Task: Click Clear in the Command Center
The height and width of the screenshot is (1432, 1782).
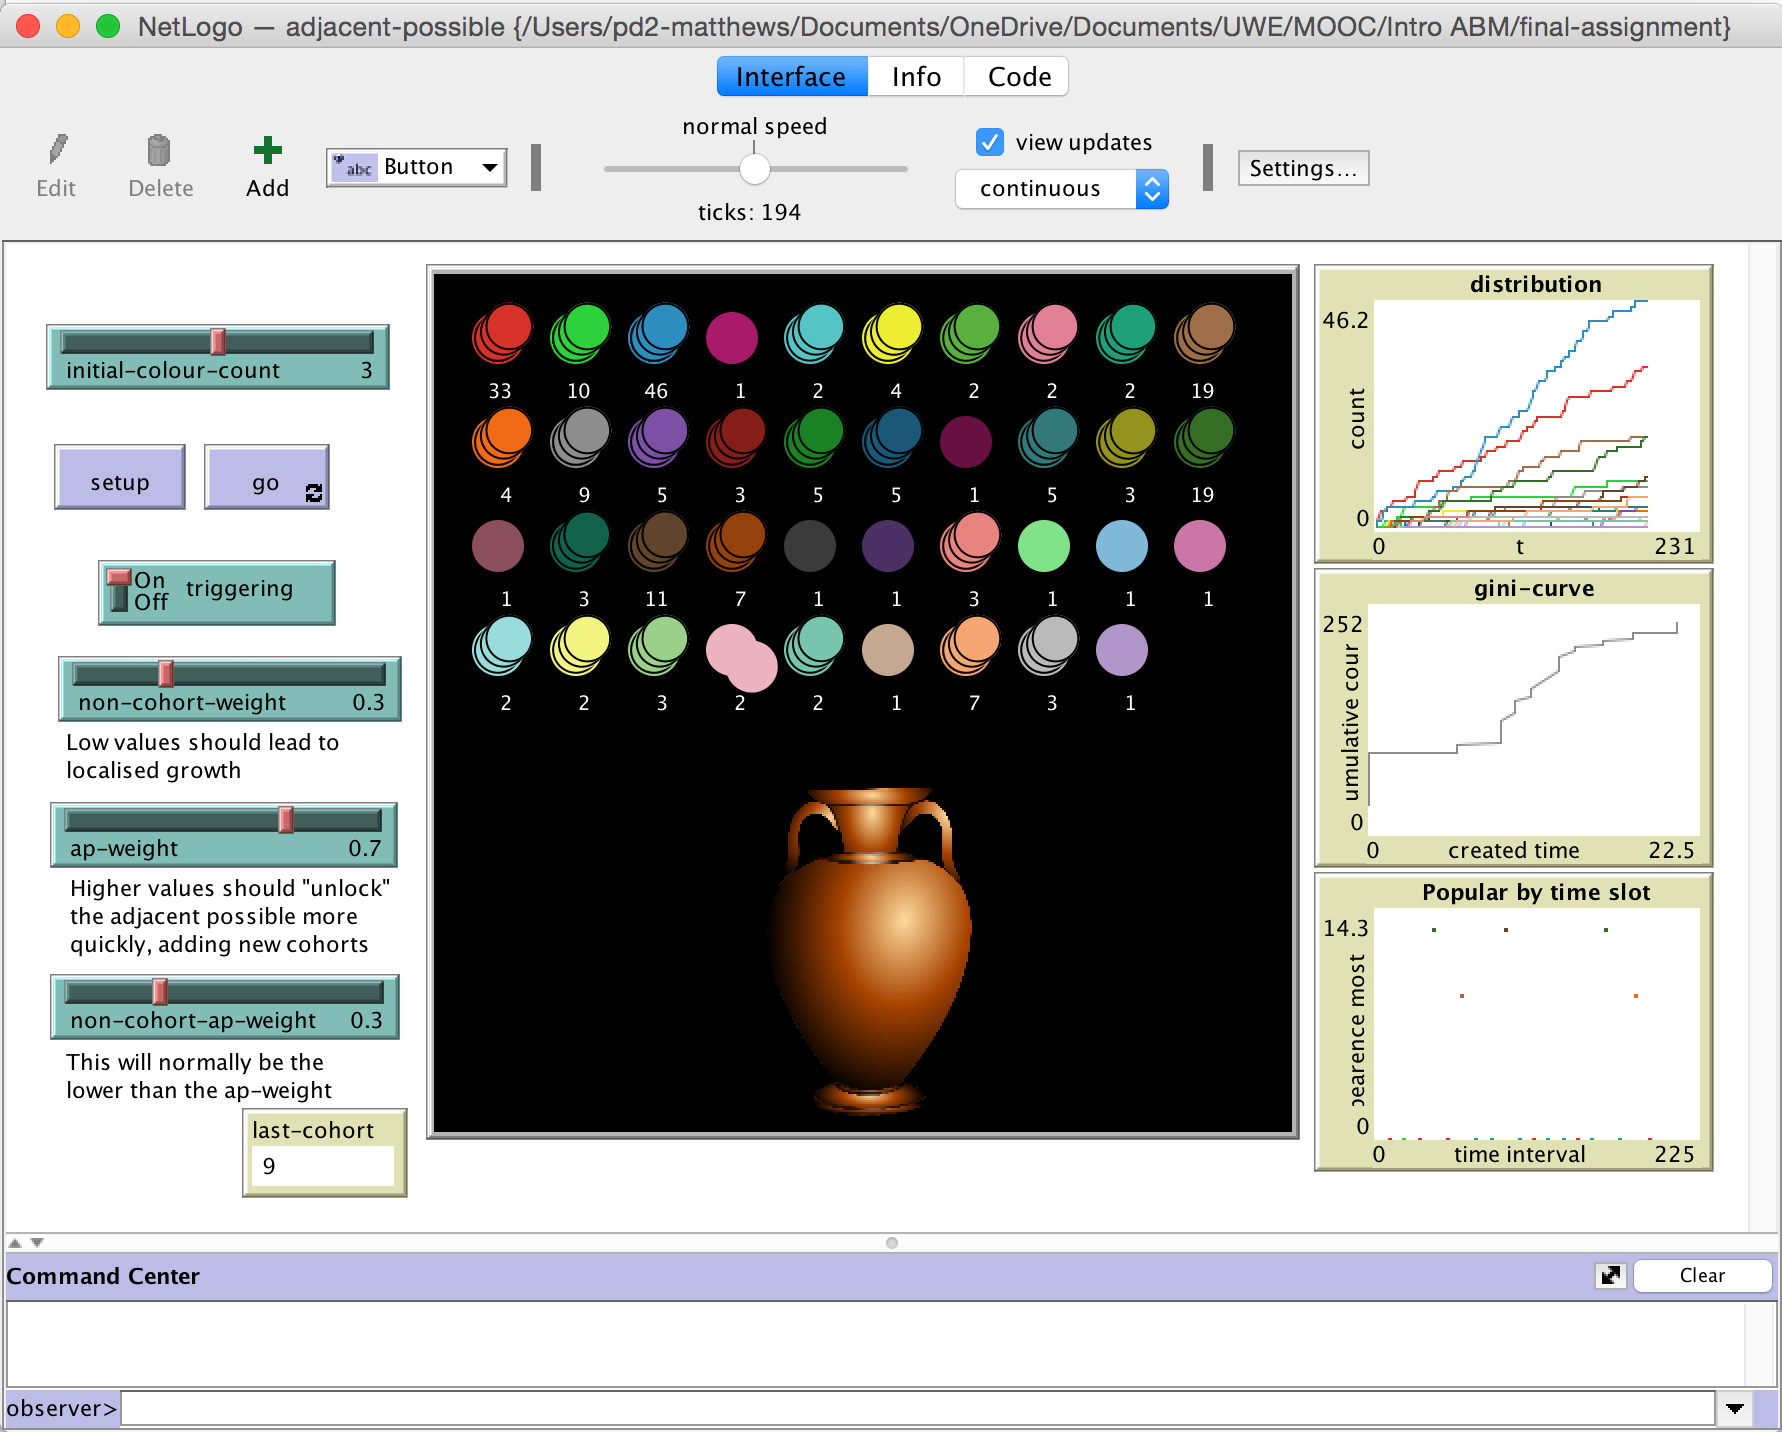Action: [x=1702, y=1275]
